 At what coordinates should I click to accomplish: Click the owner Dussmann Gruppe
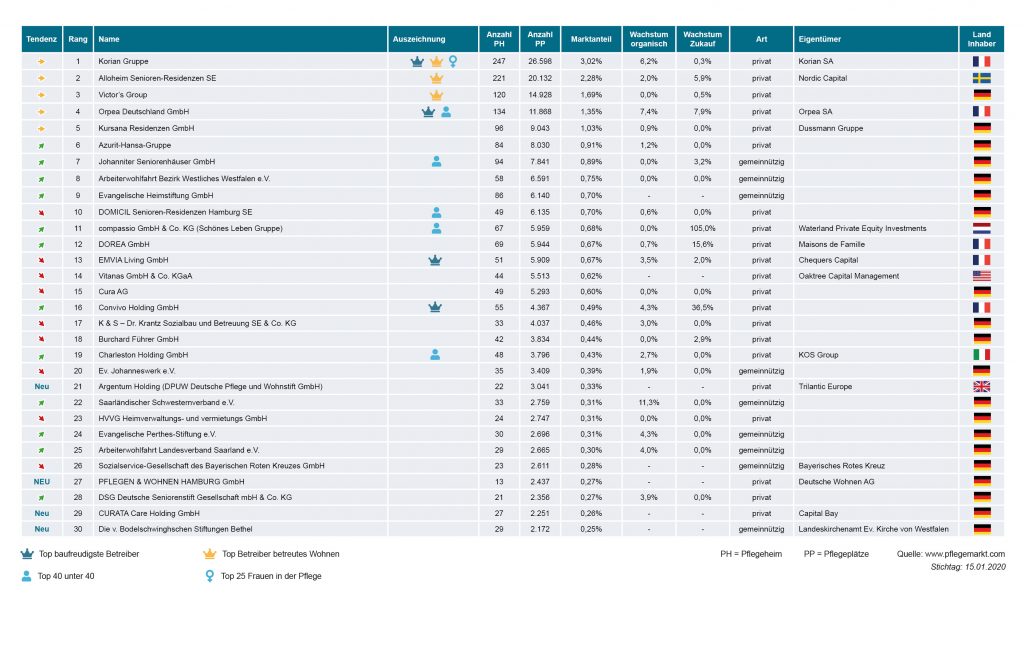[x=831, y=128]
